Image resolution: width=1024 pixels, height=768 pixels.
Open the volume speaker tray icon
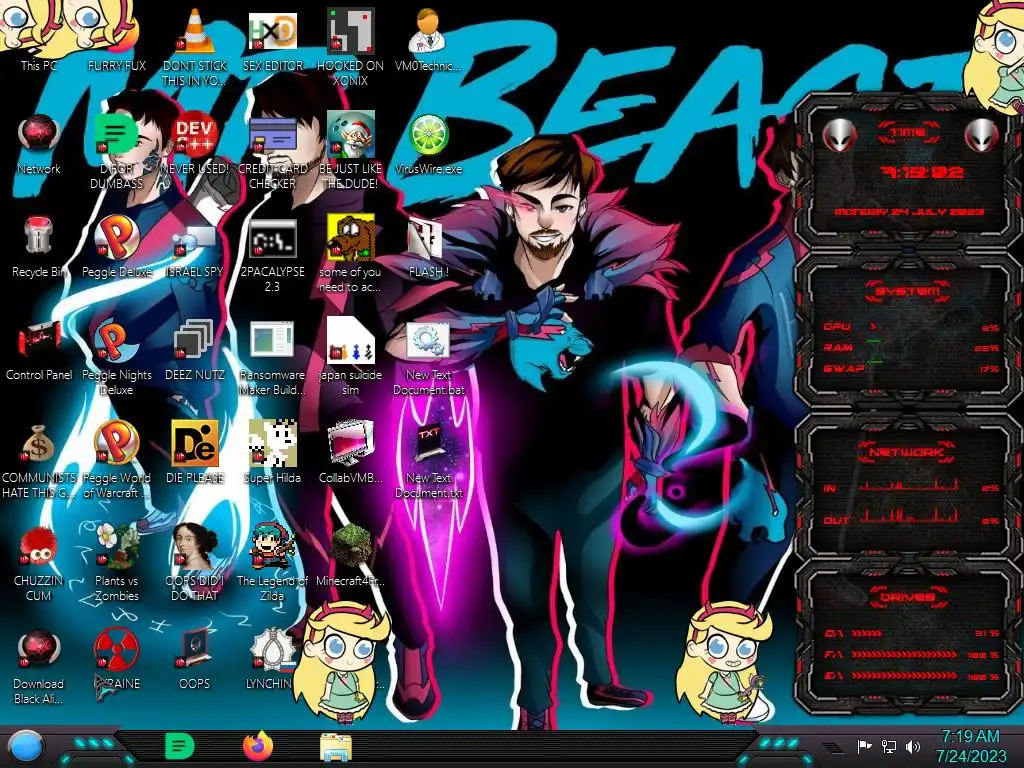tap(912, 746)
